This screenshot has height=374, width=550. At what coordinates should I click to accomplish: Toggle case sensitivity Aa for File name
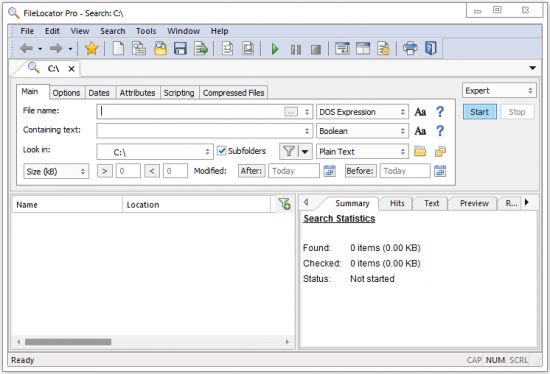pos(420,112)
